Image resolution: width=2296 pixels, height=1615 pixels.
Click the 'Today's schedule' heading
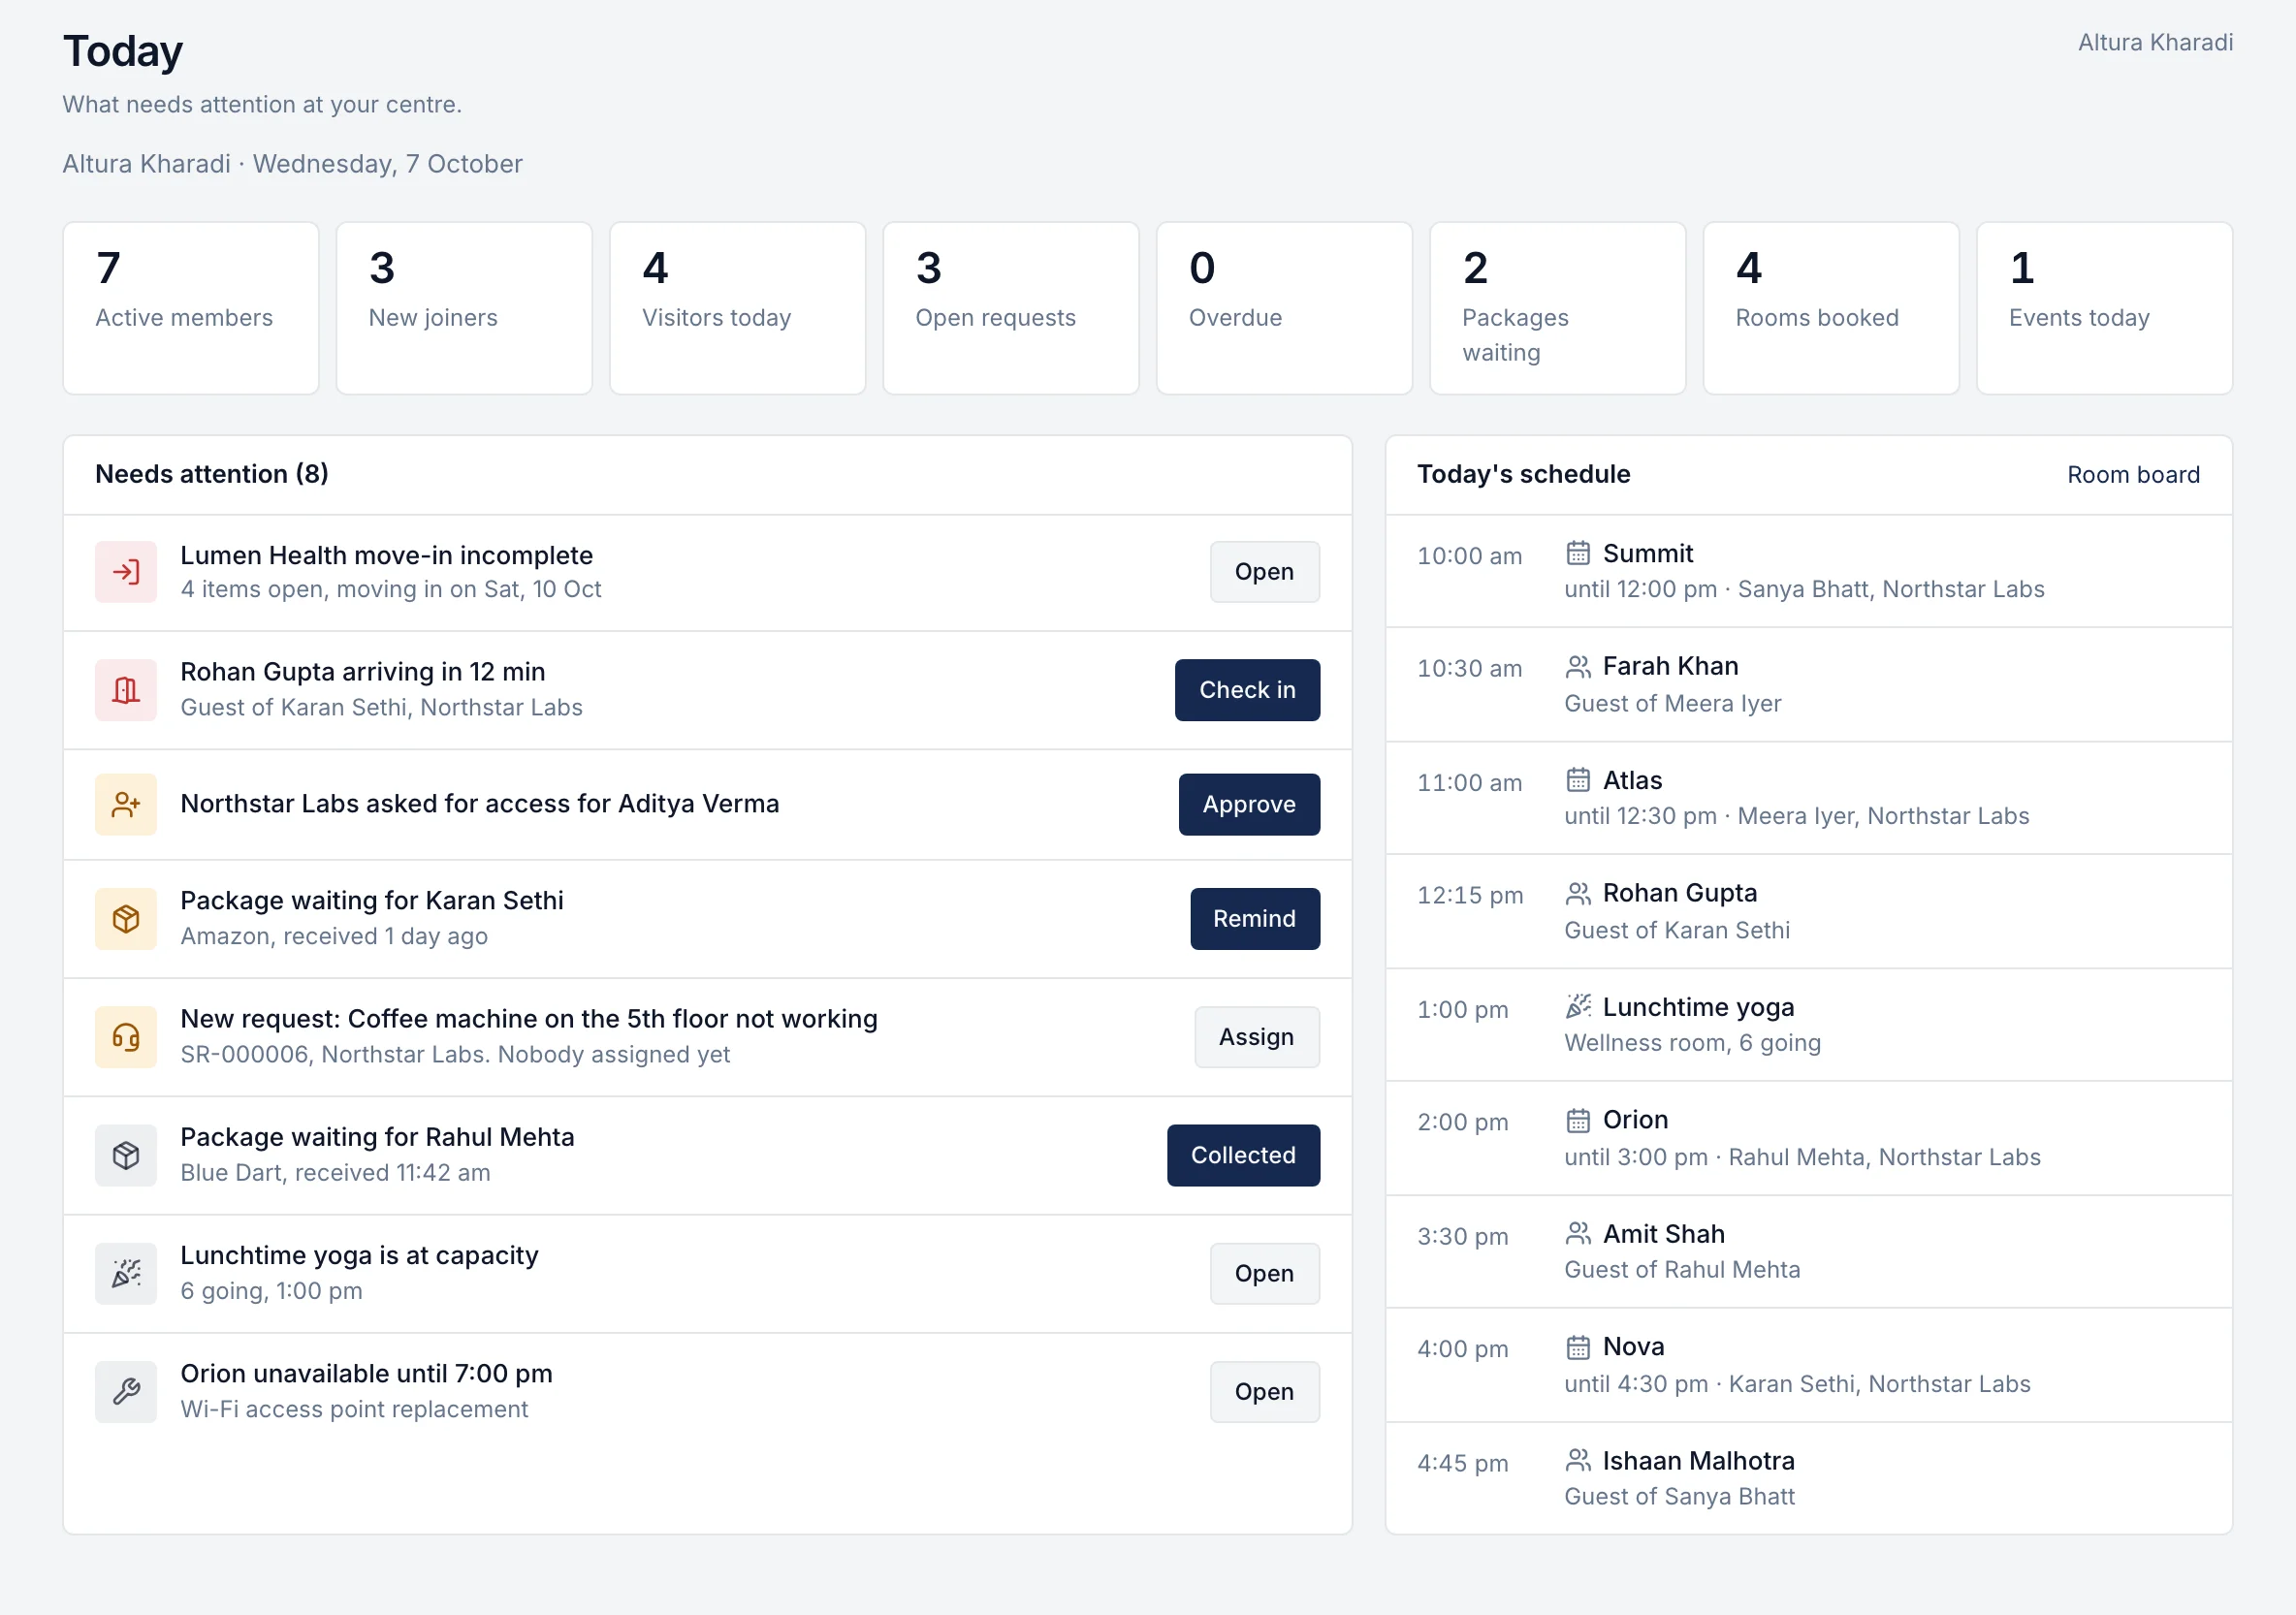pos(1523,474)
